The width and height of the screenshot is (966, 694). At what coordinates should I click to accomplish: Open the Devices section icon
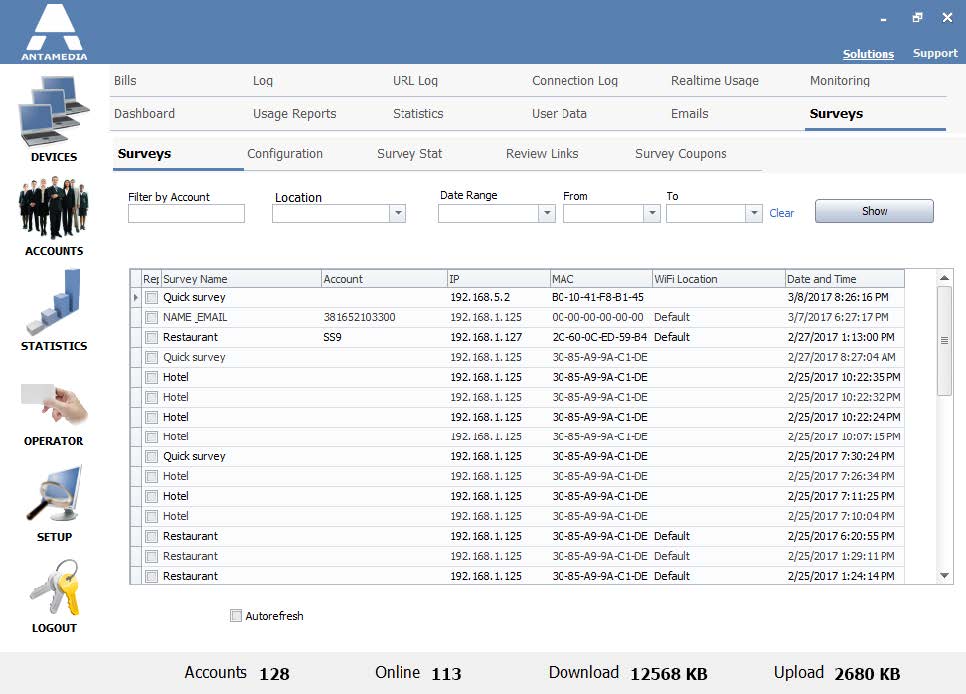click(54, 112)
